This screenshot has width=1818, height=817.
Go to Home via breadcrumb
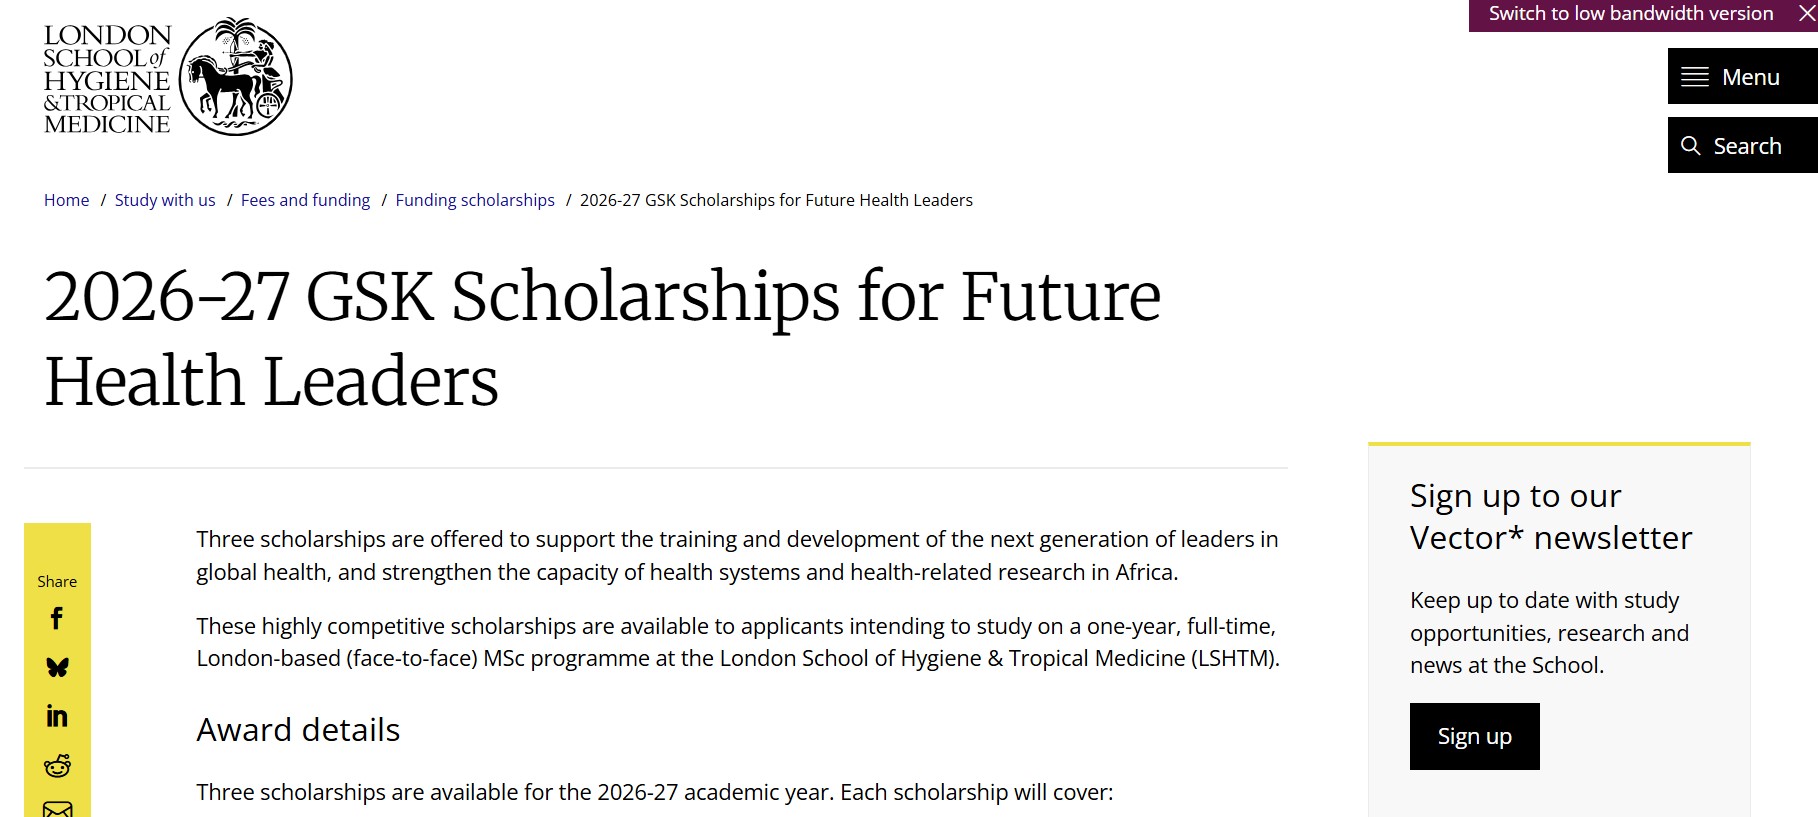tap(66, 200)
